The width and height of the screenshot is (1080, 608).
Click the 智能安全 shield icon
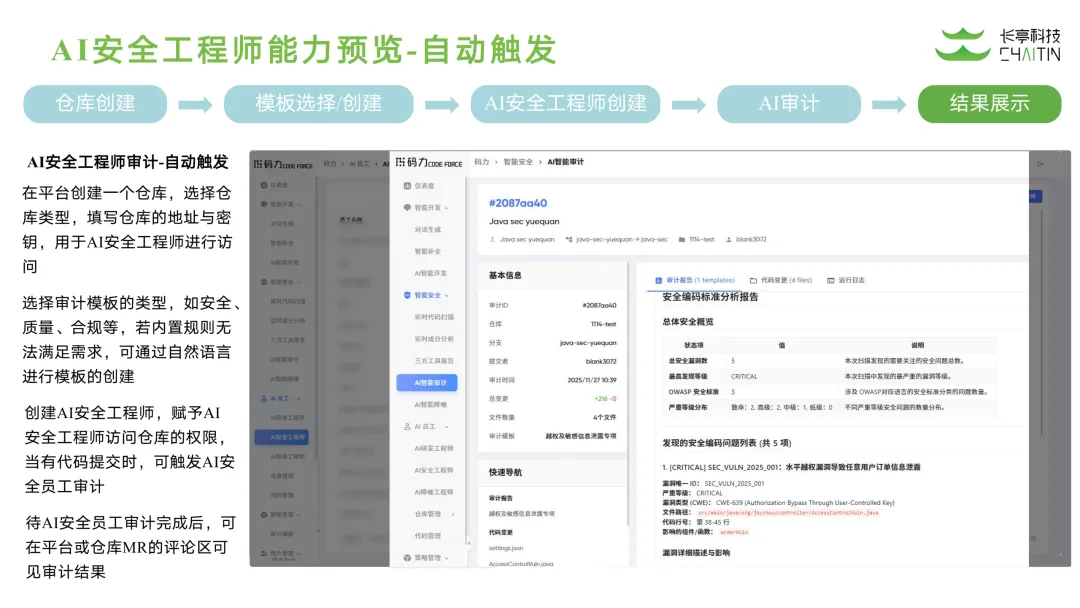click(407, 295)
